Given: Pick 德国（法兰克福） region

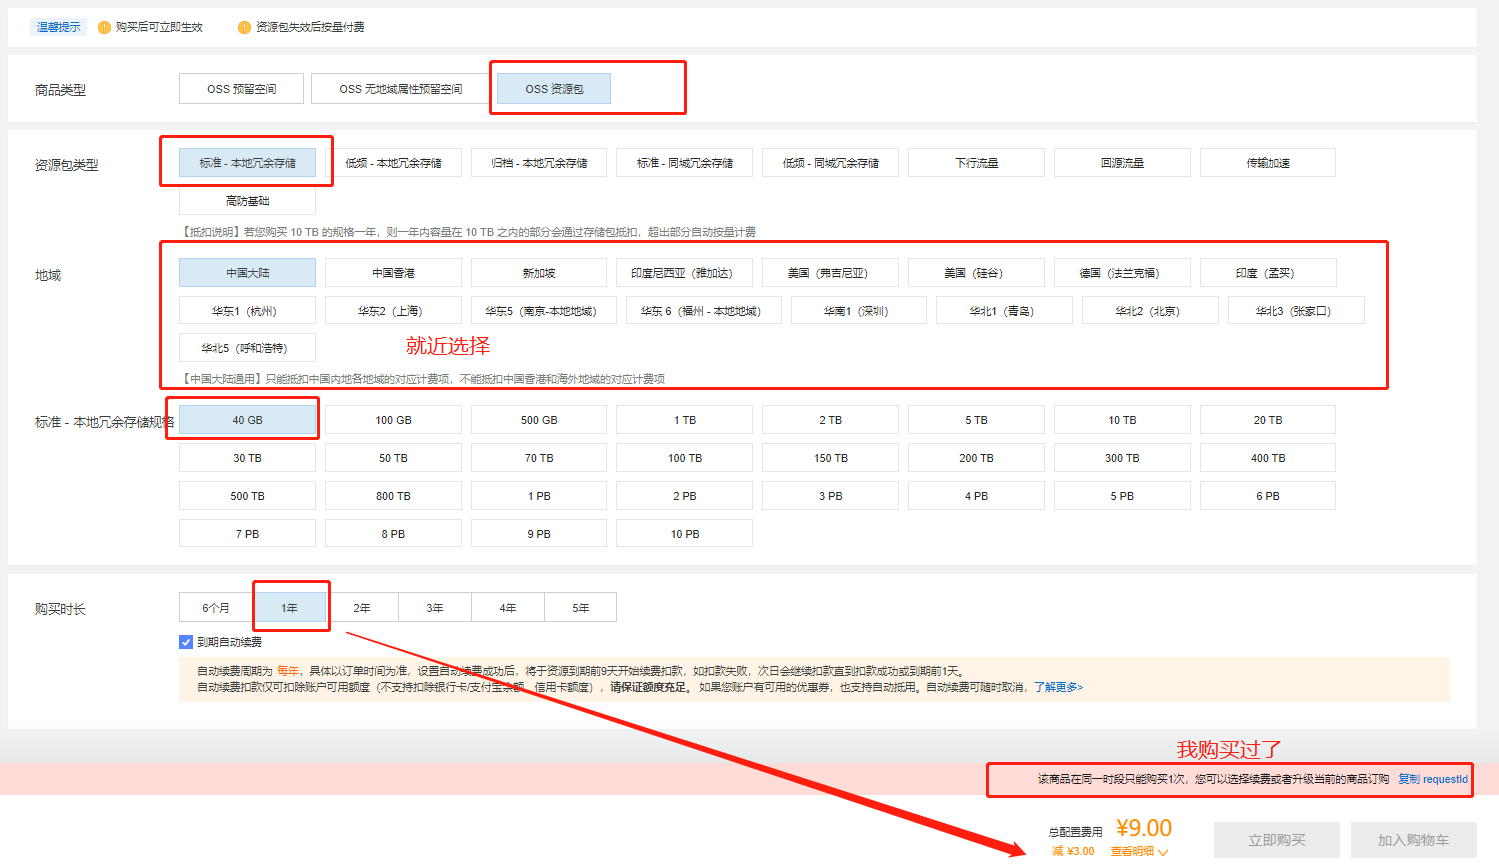Looking at the screenshot, I should coord(1122,273).
